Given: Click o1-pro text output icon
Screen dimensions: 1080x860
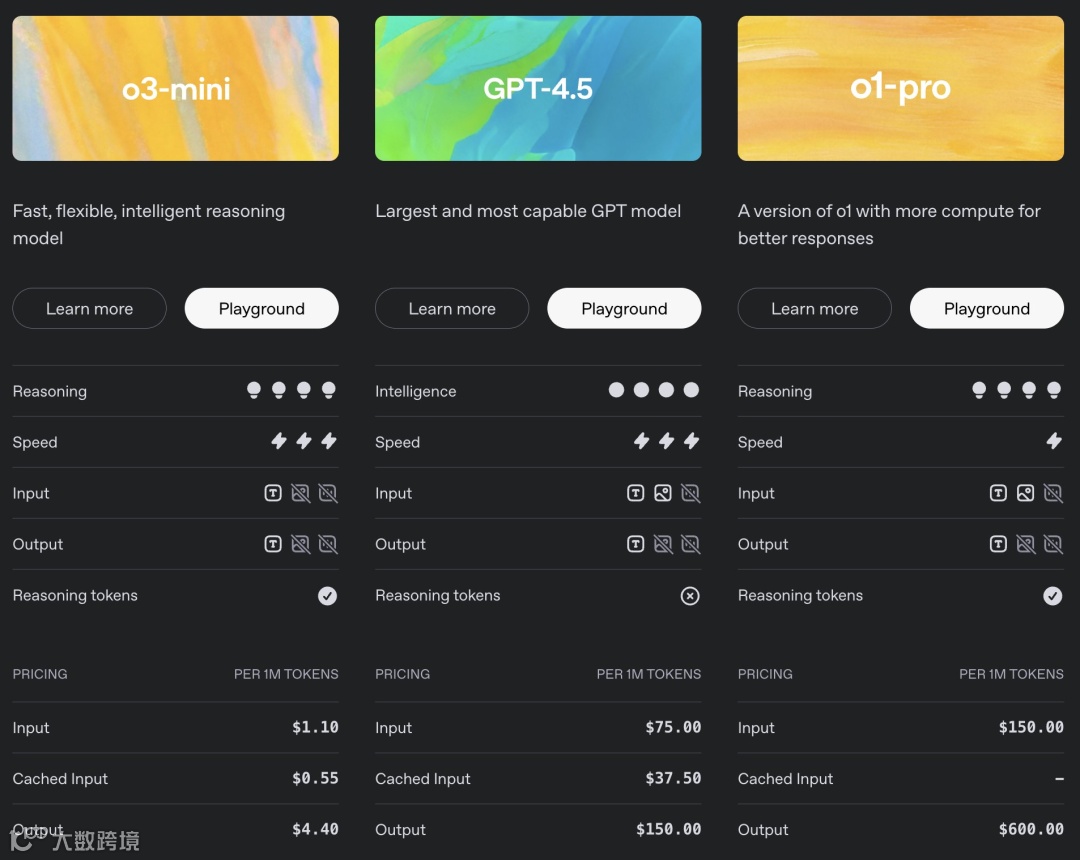Looking at the screenshot, I should click(x=998, y=544).
